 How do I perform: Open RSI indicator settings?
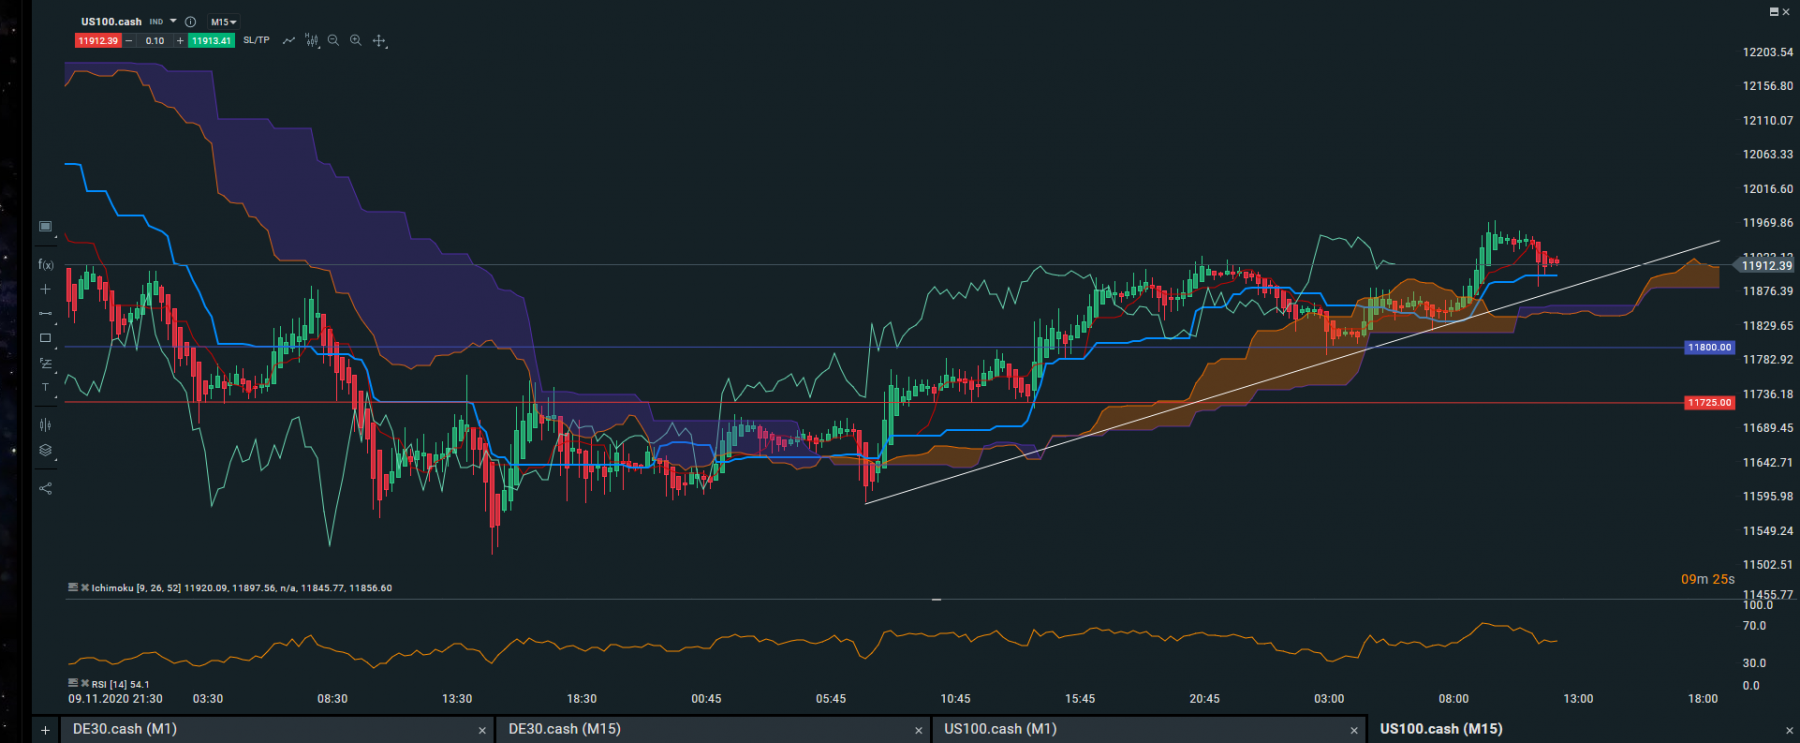(73, 684)
